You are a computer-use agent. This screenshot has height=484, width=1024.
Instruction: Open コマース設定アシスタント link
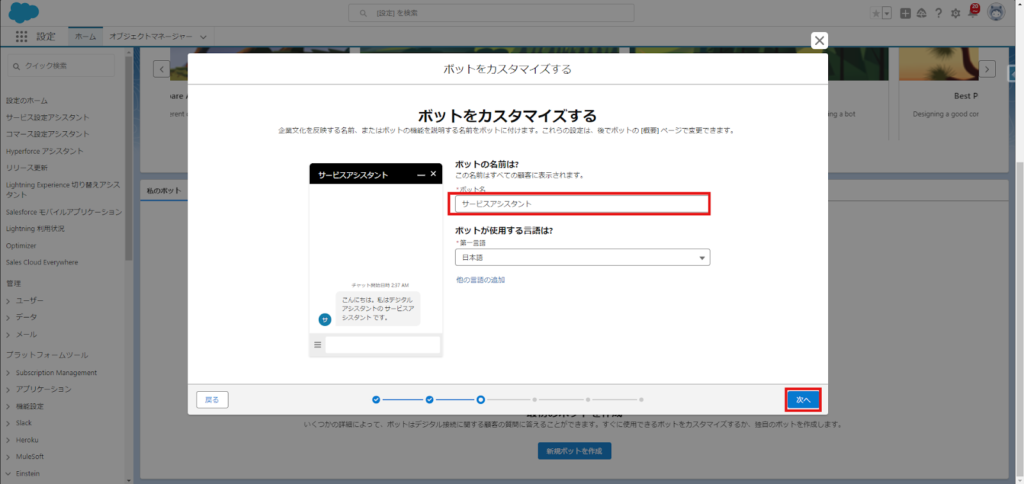[48, 134]
